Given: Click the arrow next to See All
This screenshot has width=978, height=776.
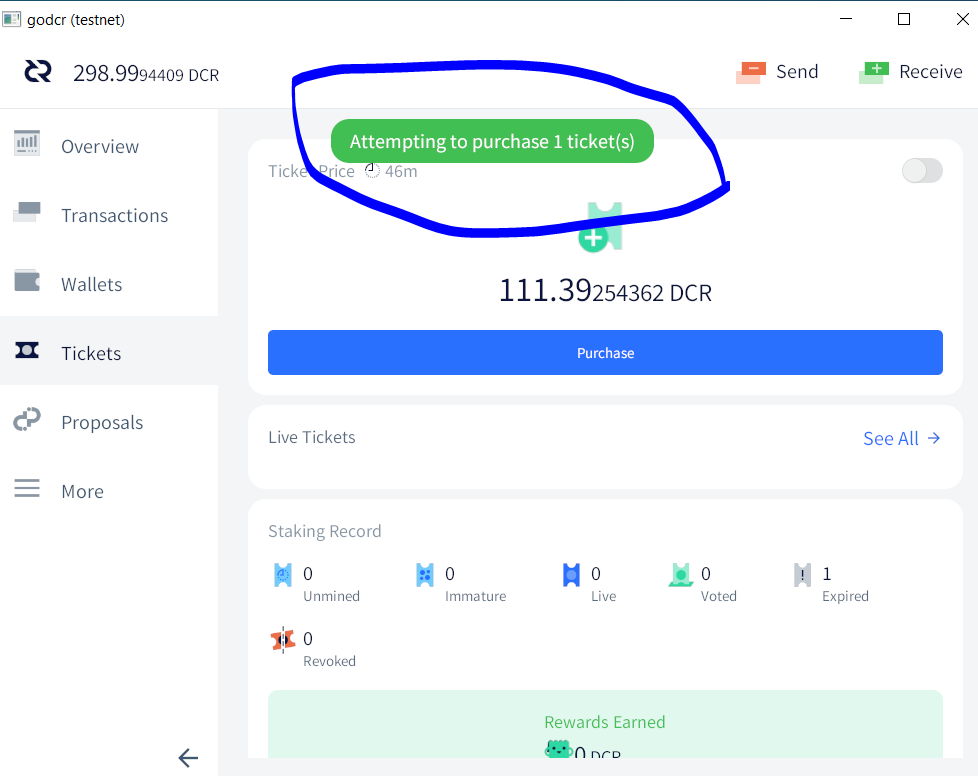Looking at the screenshot, I should coord(934,438).
